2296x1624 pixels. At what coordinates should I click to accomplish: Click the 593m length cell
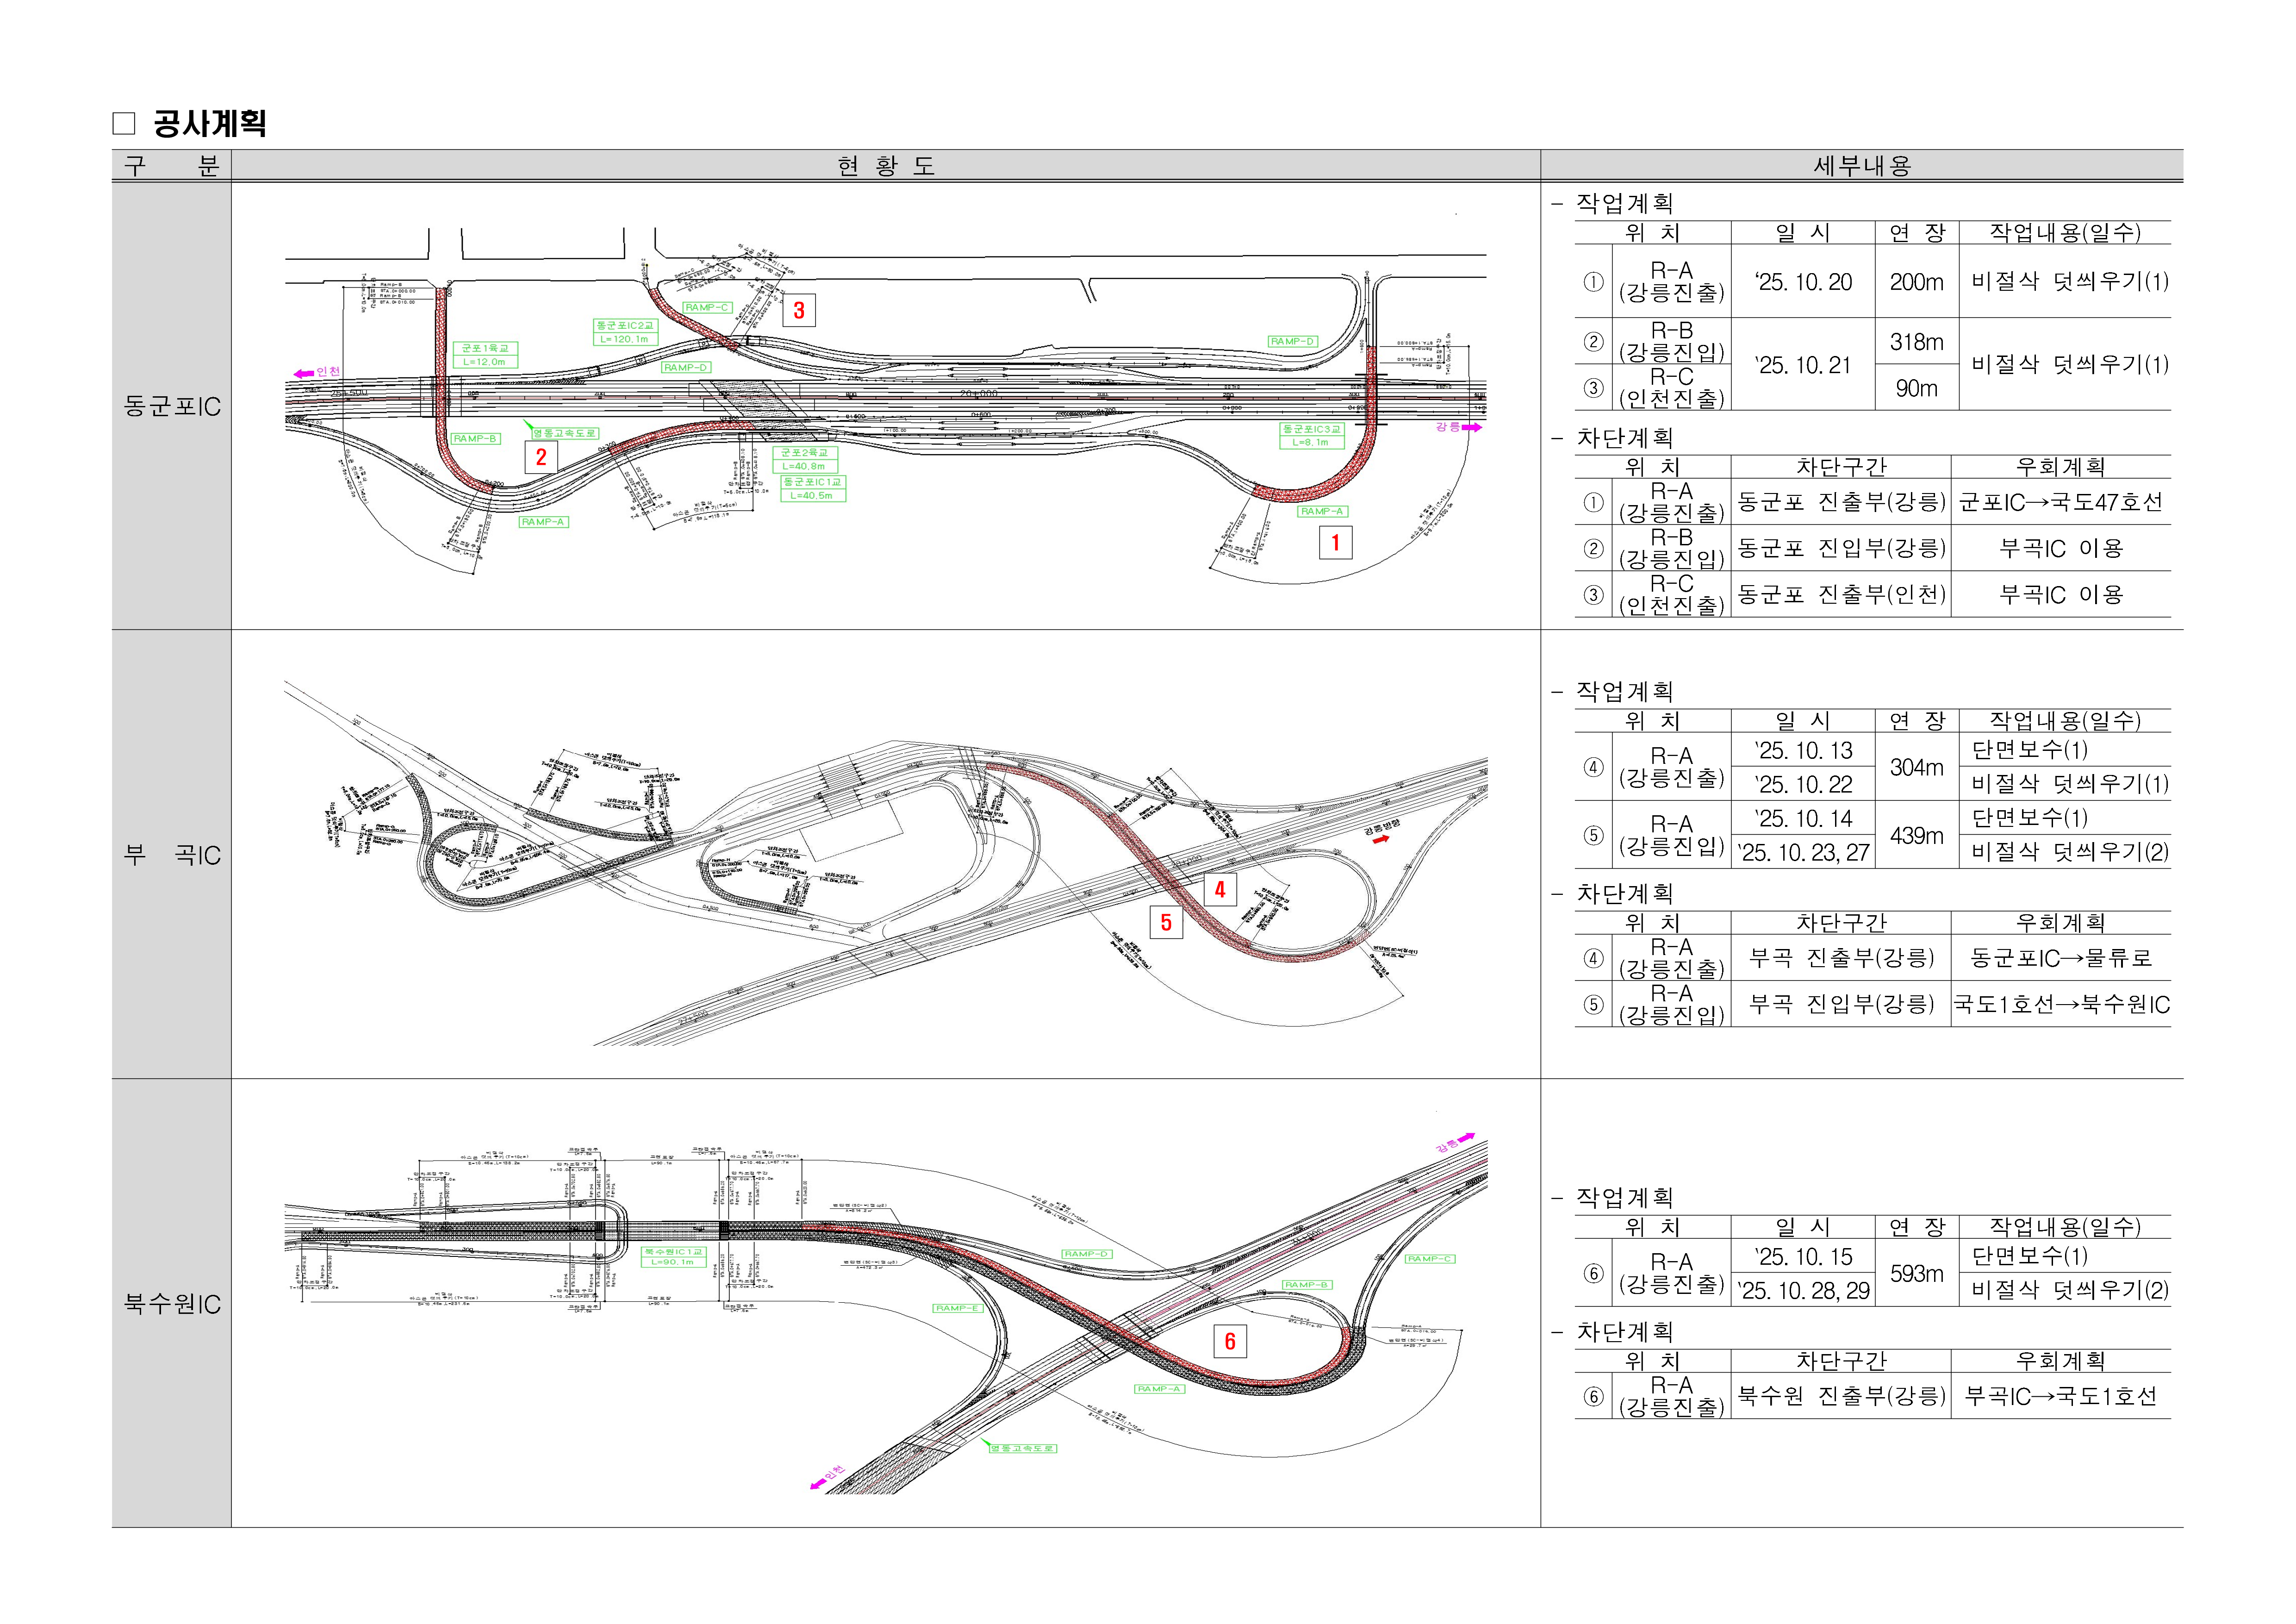(1916, 1274)
